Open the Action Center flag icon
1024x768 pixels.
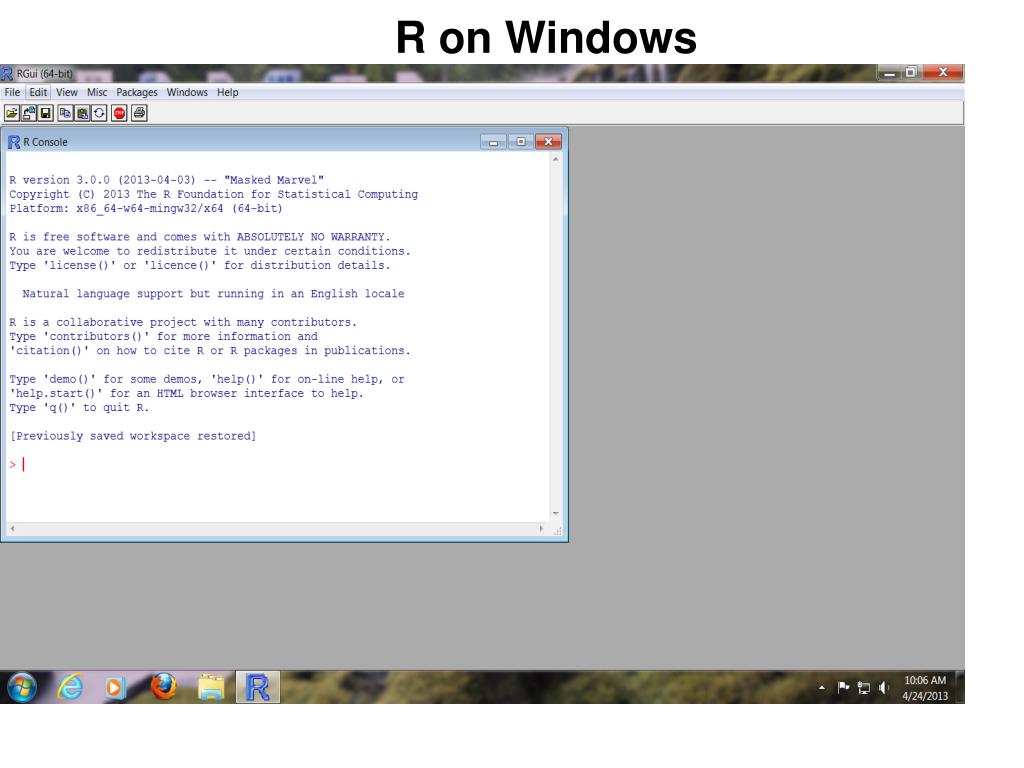click(843, 687)
